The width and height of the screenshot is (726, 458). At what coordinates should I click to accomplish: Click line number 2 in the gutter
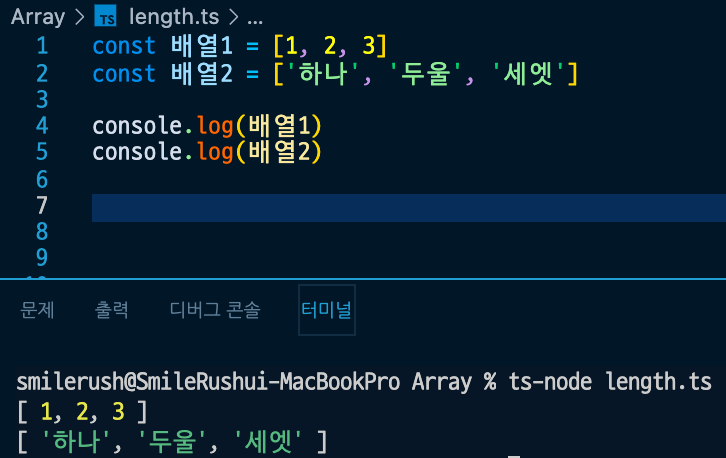pos(42,73)
